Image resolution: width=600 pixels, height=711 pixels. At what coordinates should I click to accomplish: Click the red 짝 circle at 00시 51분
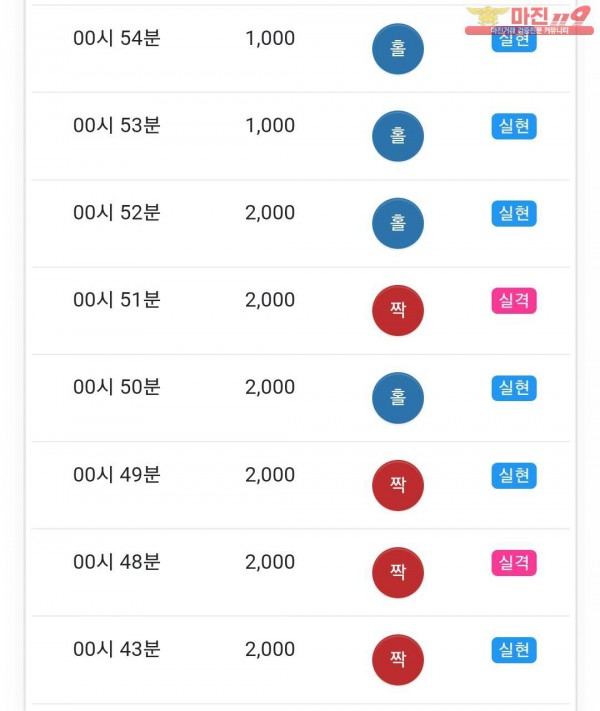point(398,310)
